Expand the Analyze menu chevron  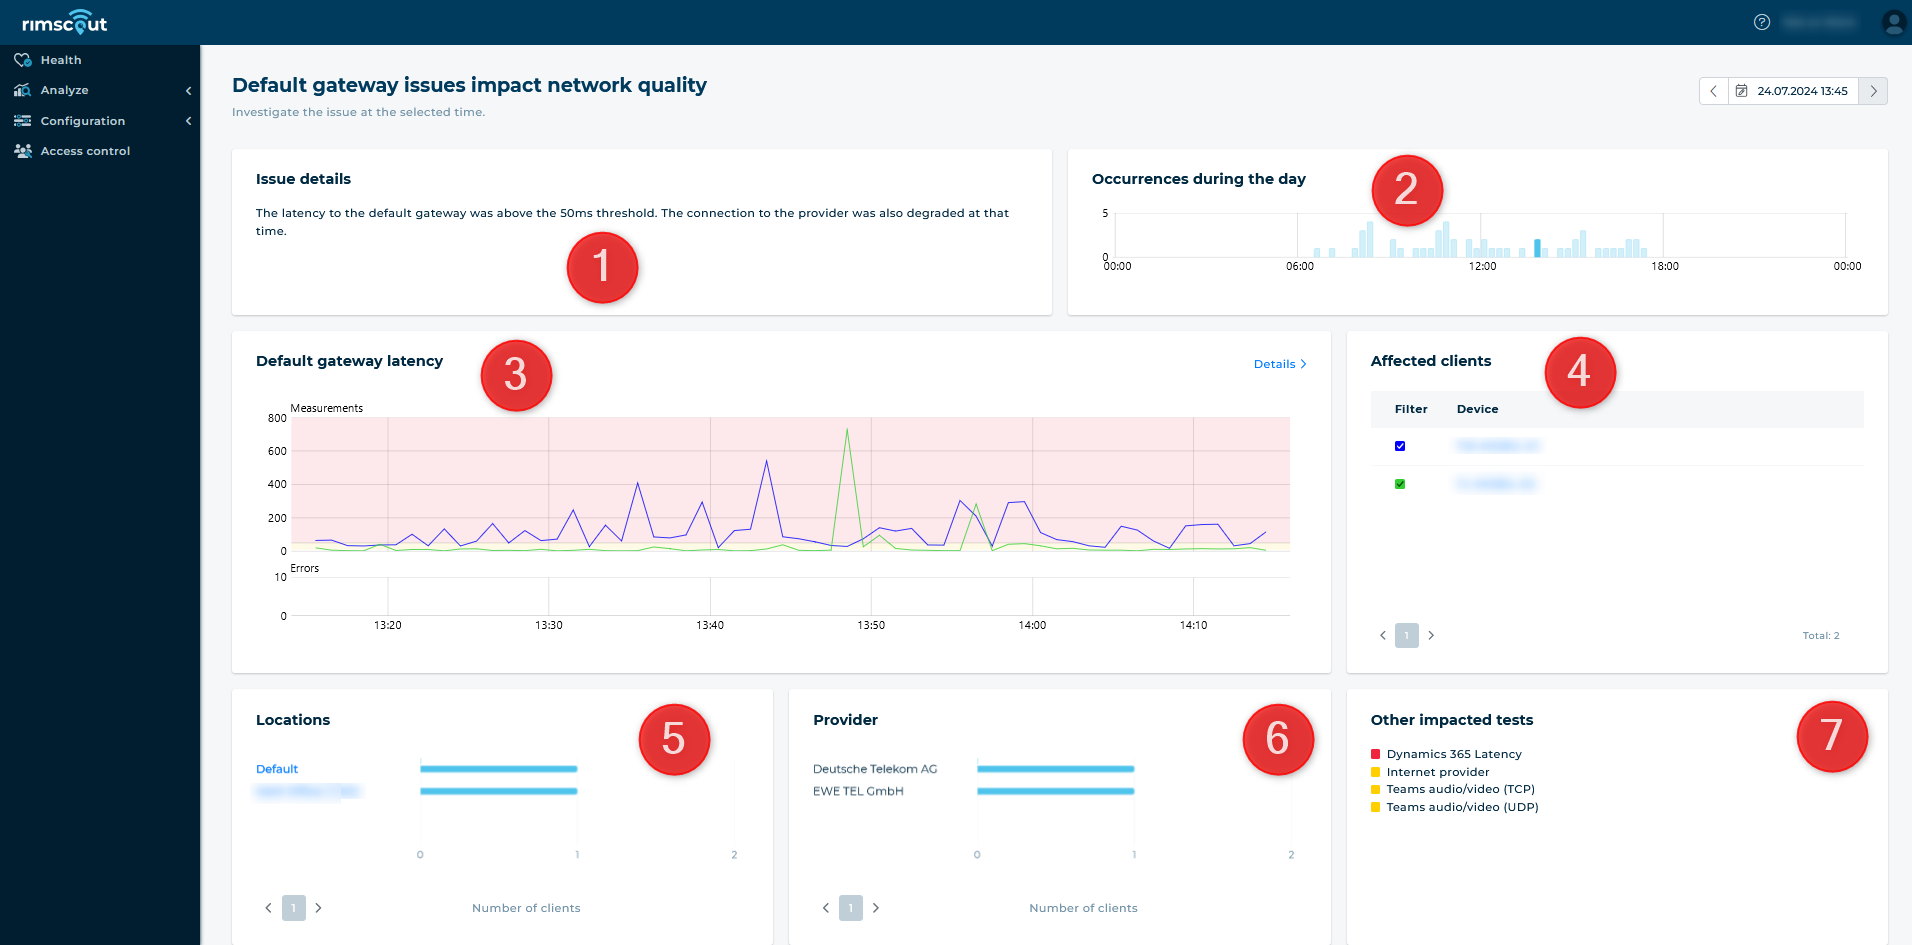(188, 91)
